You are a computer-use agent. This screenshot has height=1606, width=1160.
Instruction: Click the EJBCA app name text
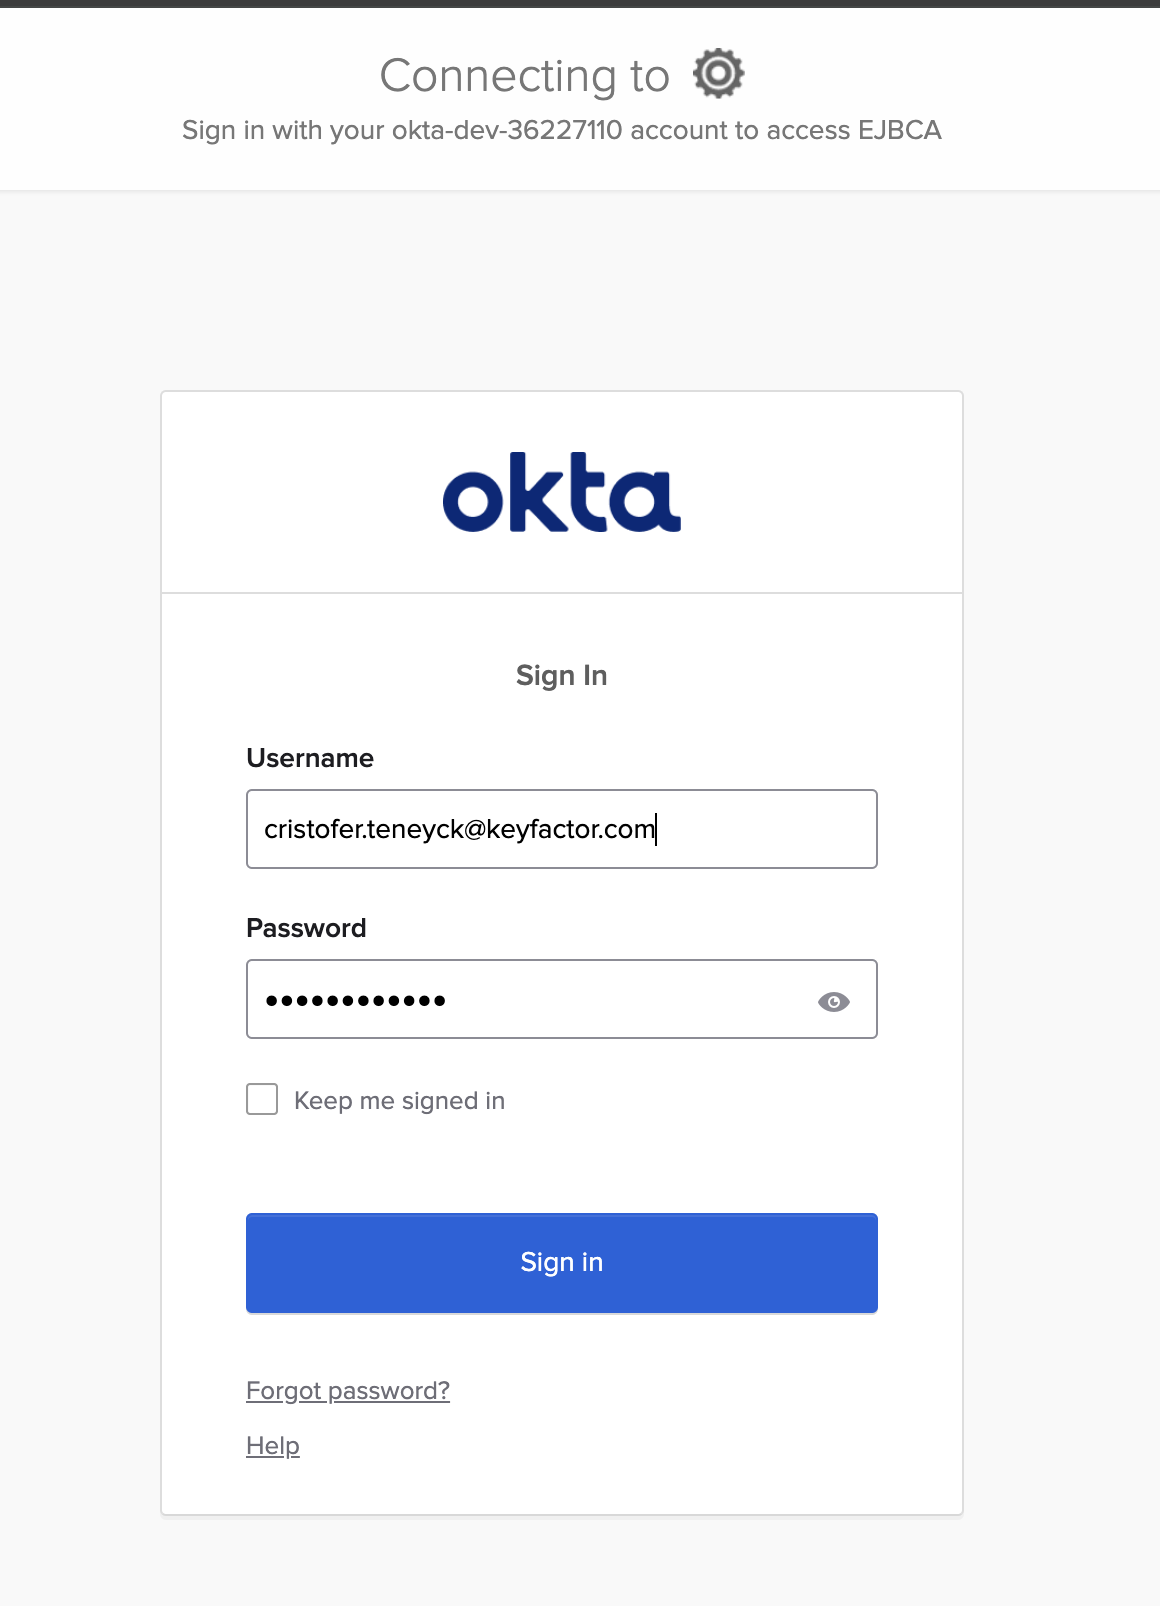click(x=899, y=131)
